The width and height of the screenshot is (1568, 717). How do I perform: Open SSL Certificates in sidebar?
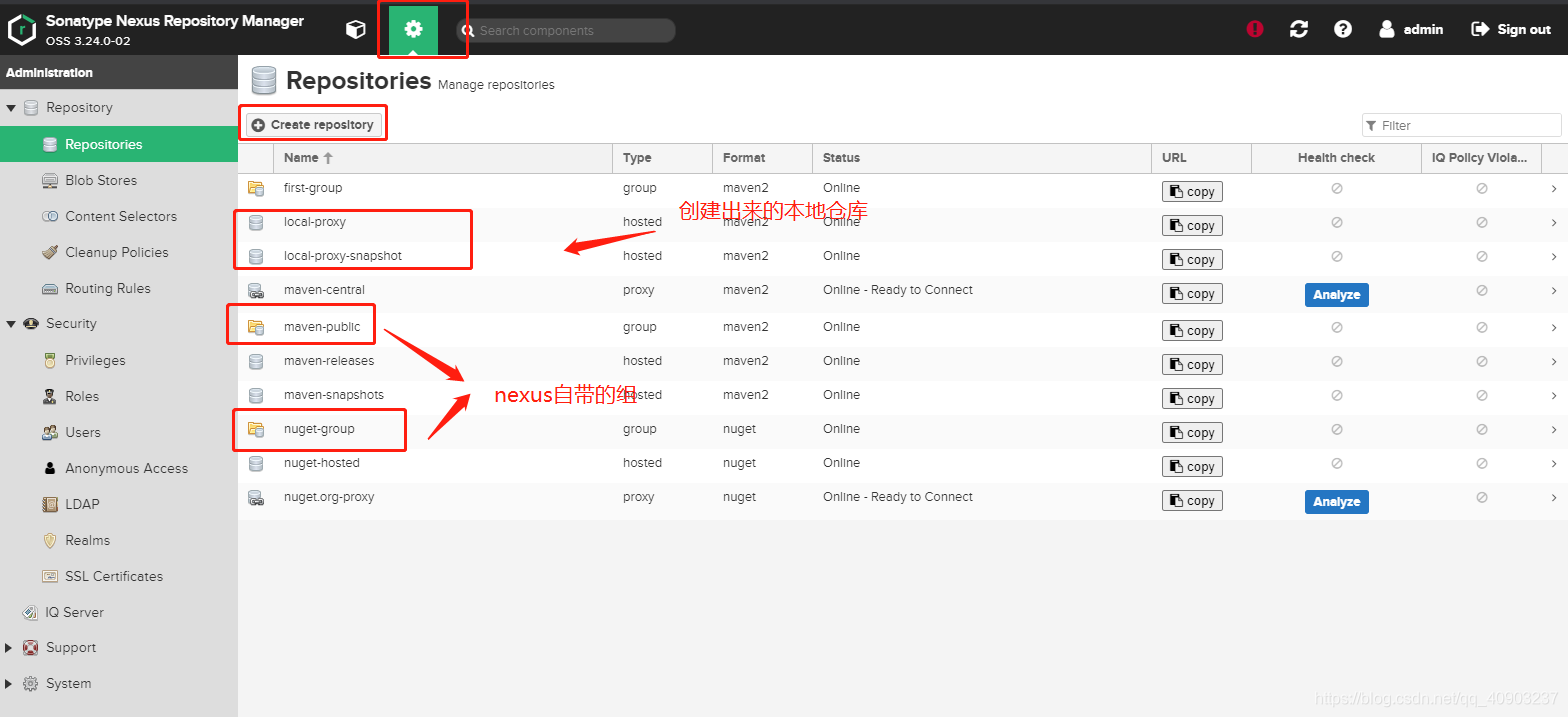[x=119, y=576]
